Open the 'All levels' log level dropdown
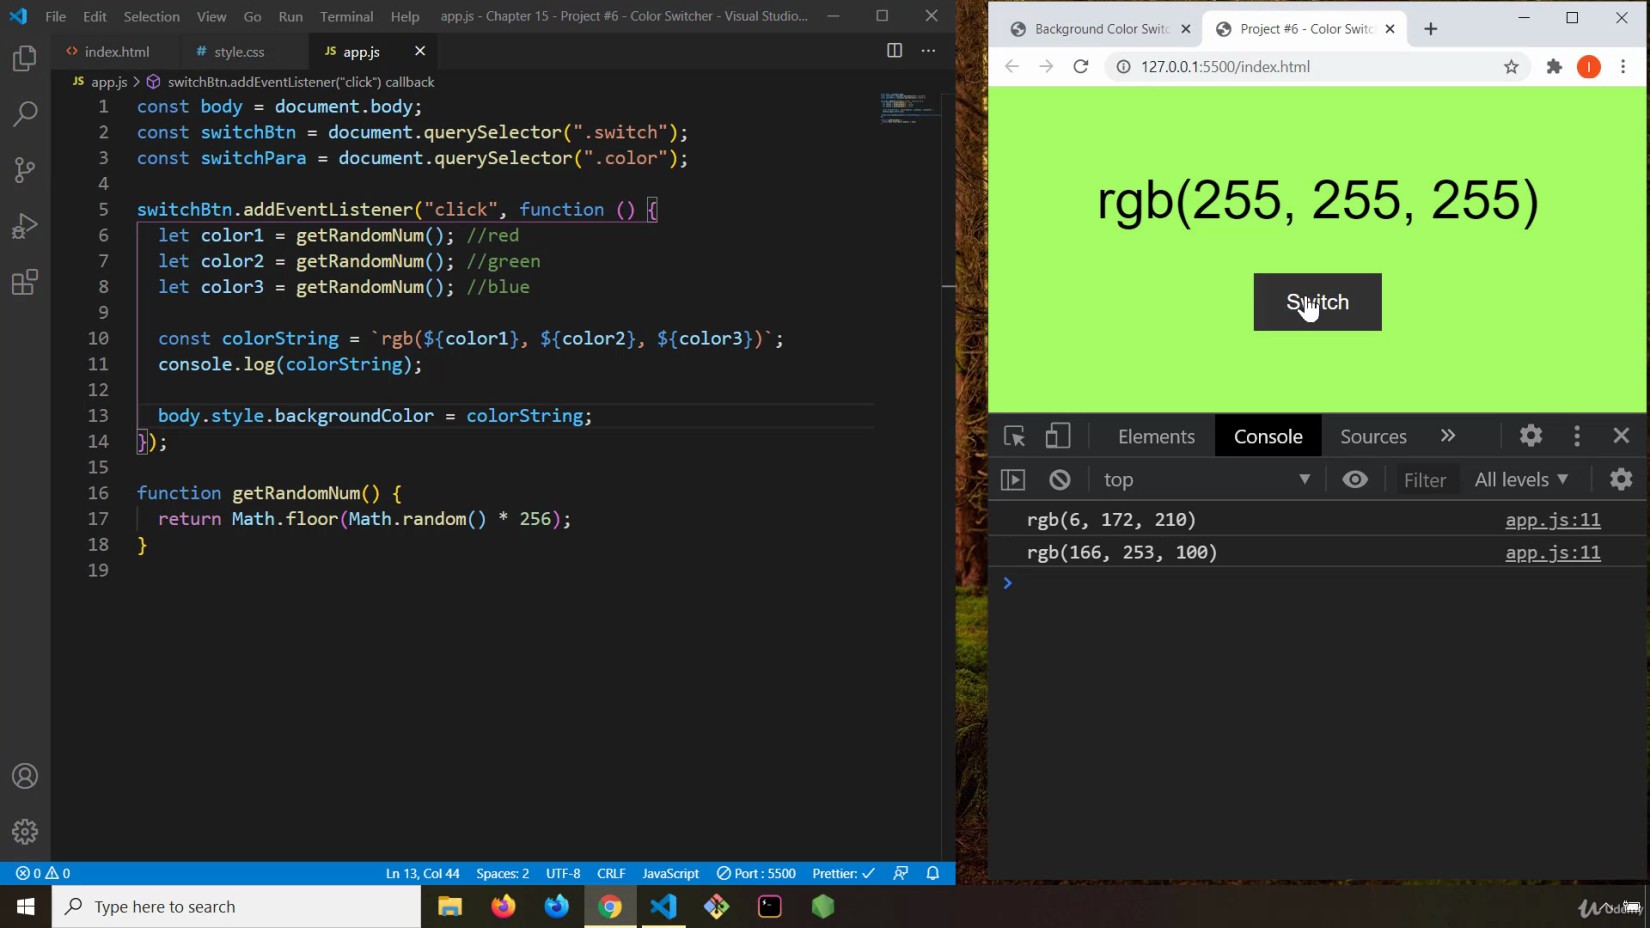This screenshot has width=1650, height=928. (1521, 480)
